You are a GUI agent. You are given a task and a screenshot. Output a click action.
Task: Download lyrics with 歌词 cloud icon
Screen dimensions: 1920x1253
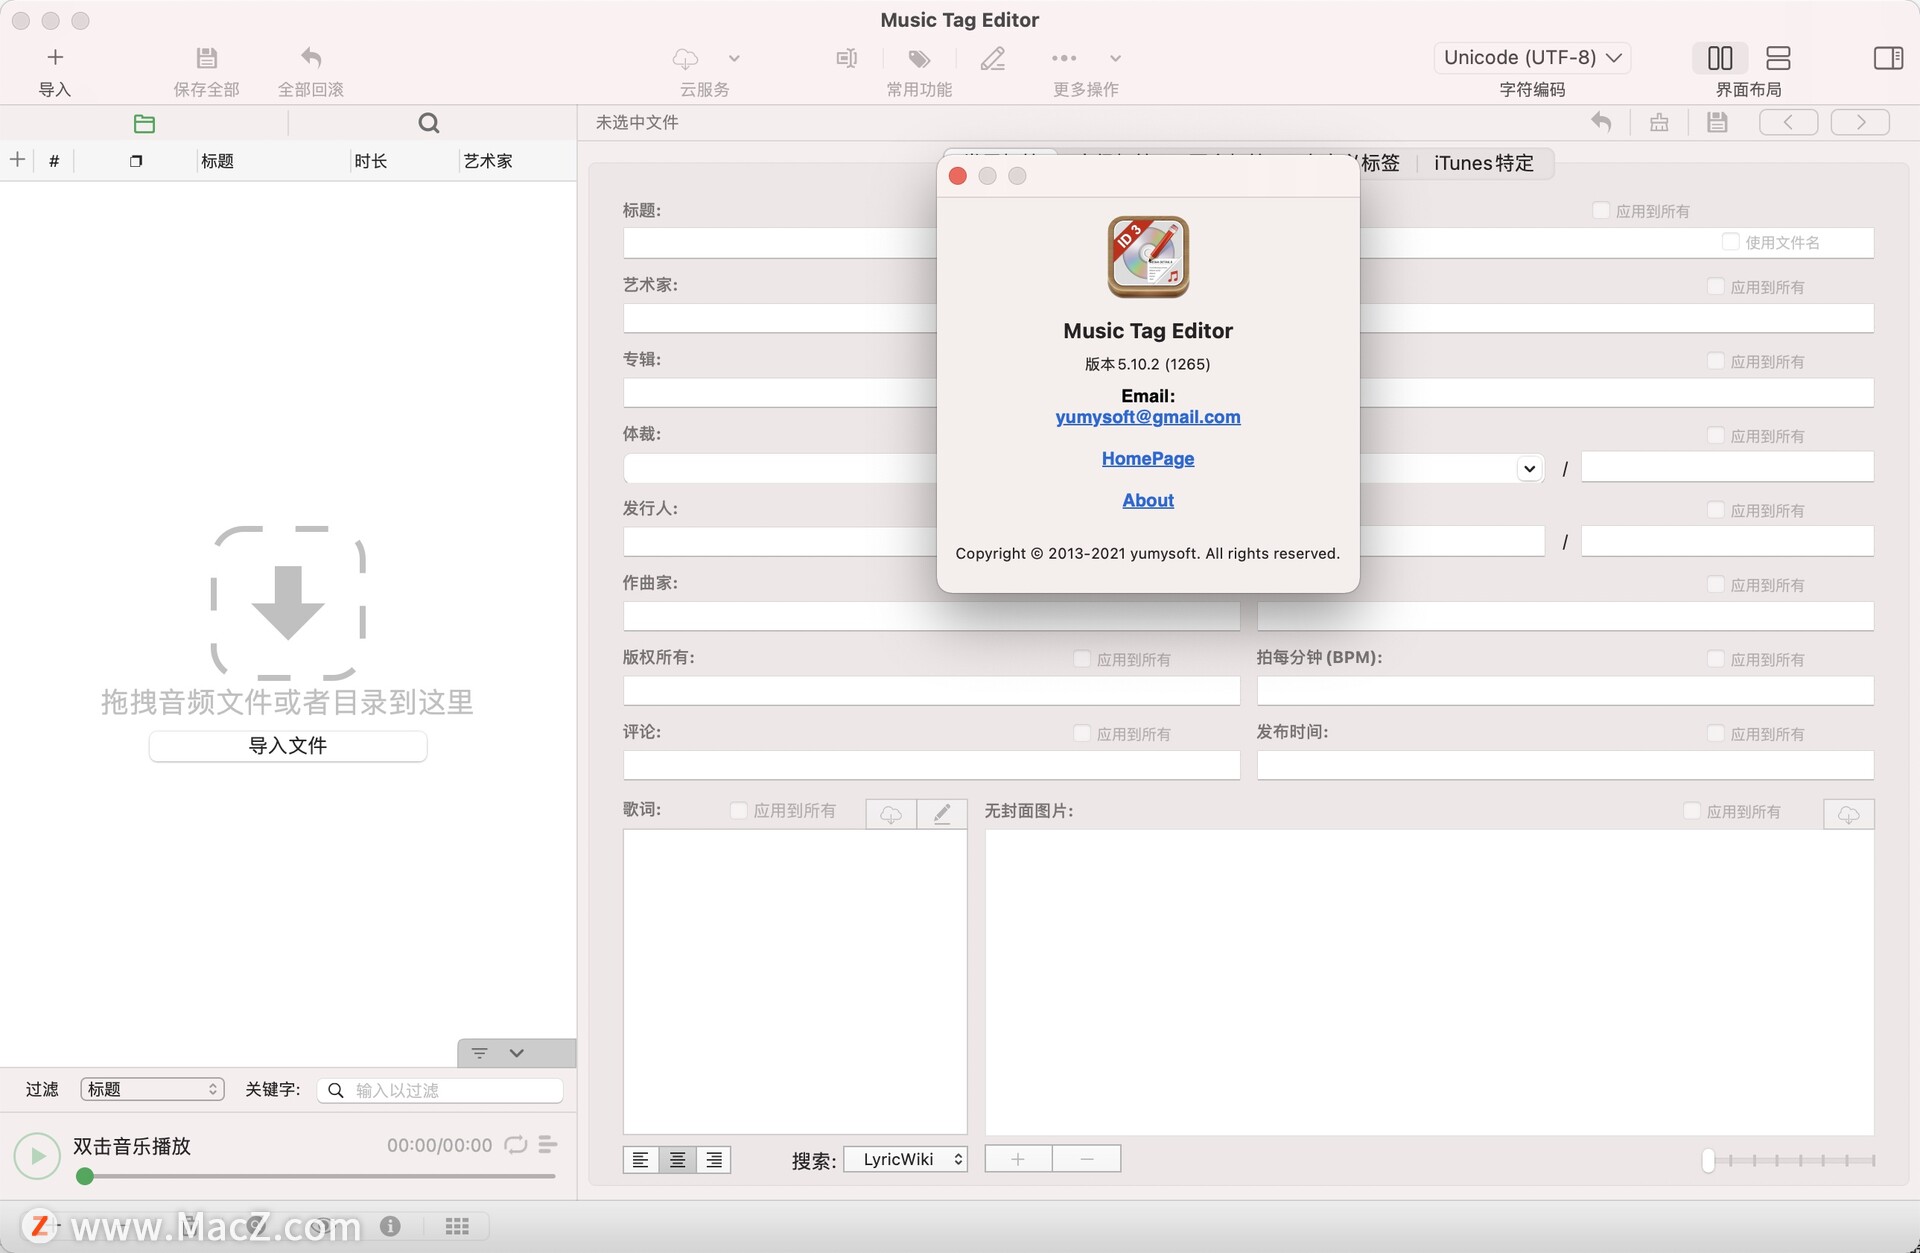click(891, 814)
